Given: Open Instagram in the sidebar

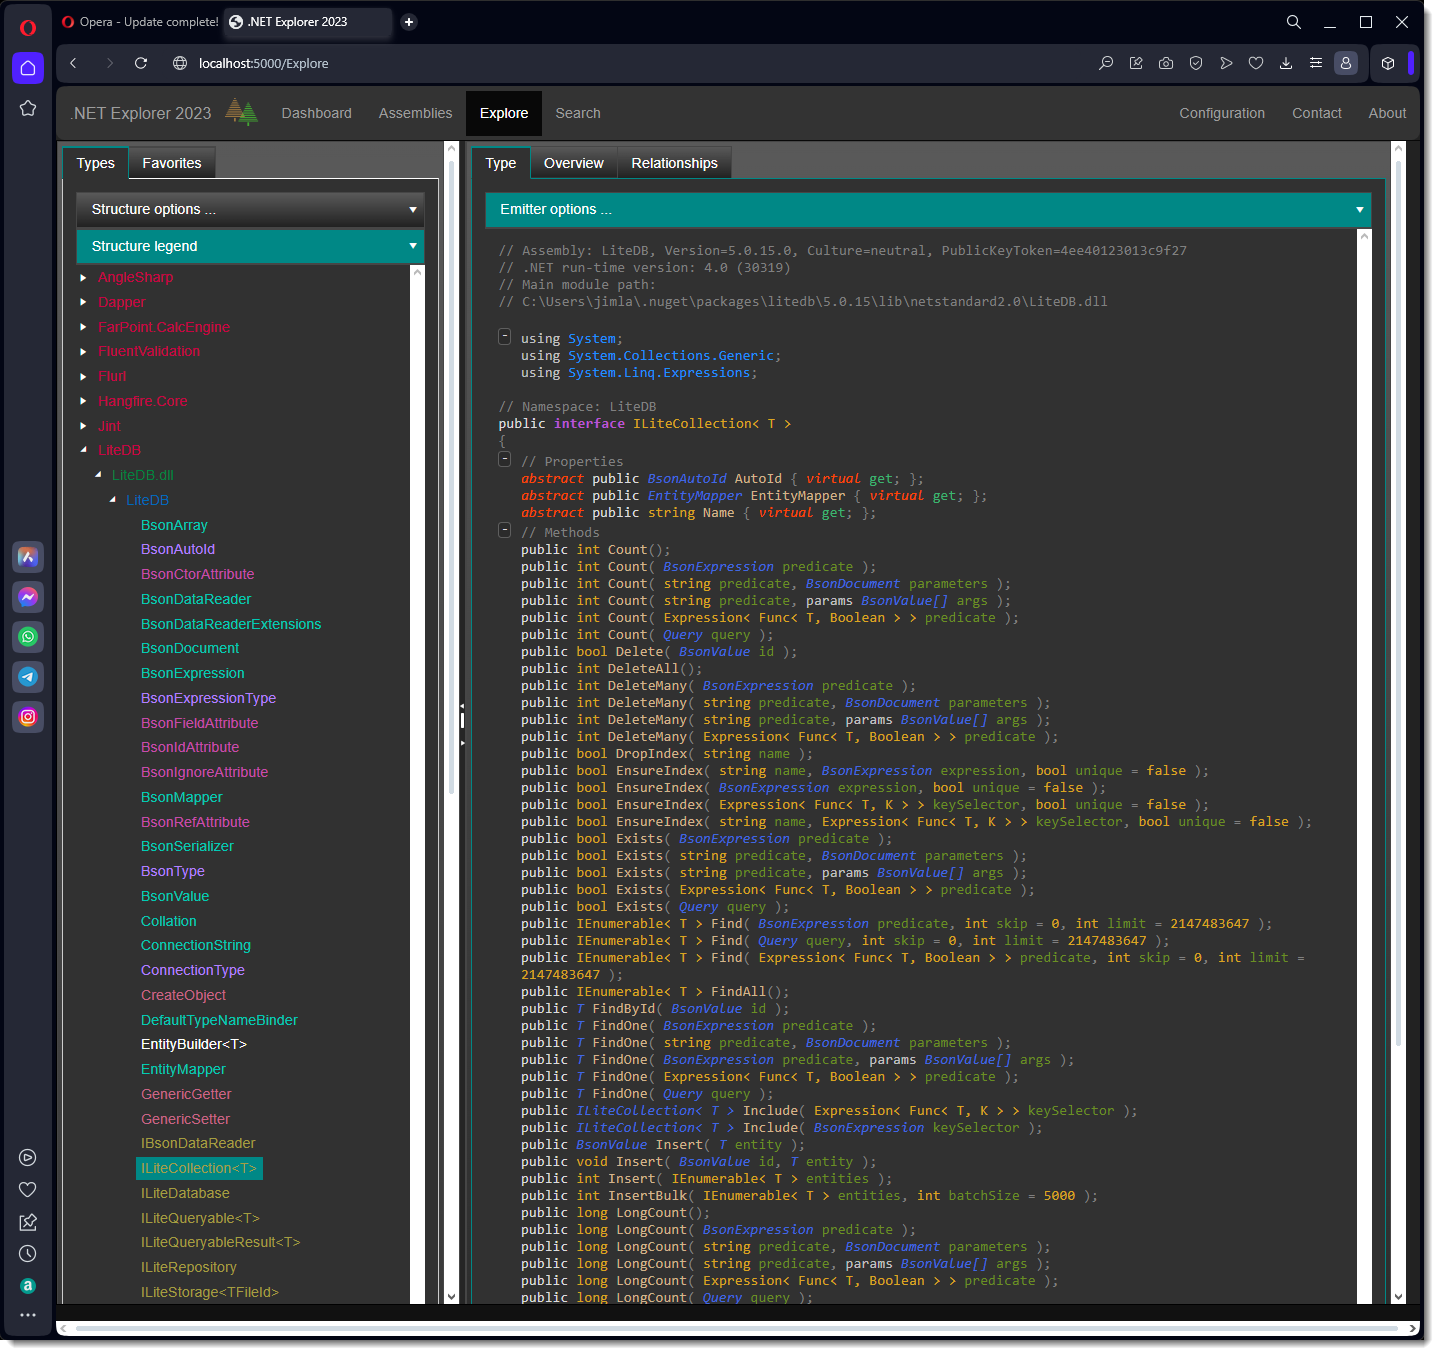Looking at the screenshot, I should point(28,717).
